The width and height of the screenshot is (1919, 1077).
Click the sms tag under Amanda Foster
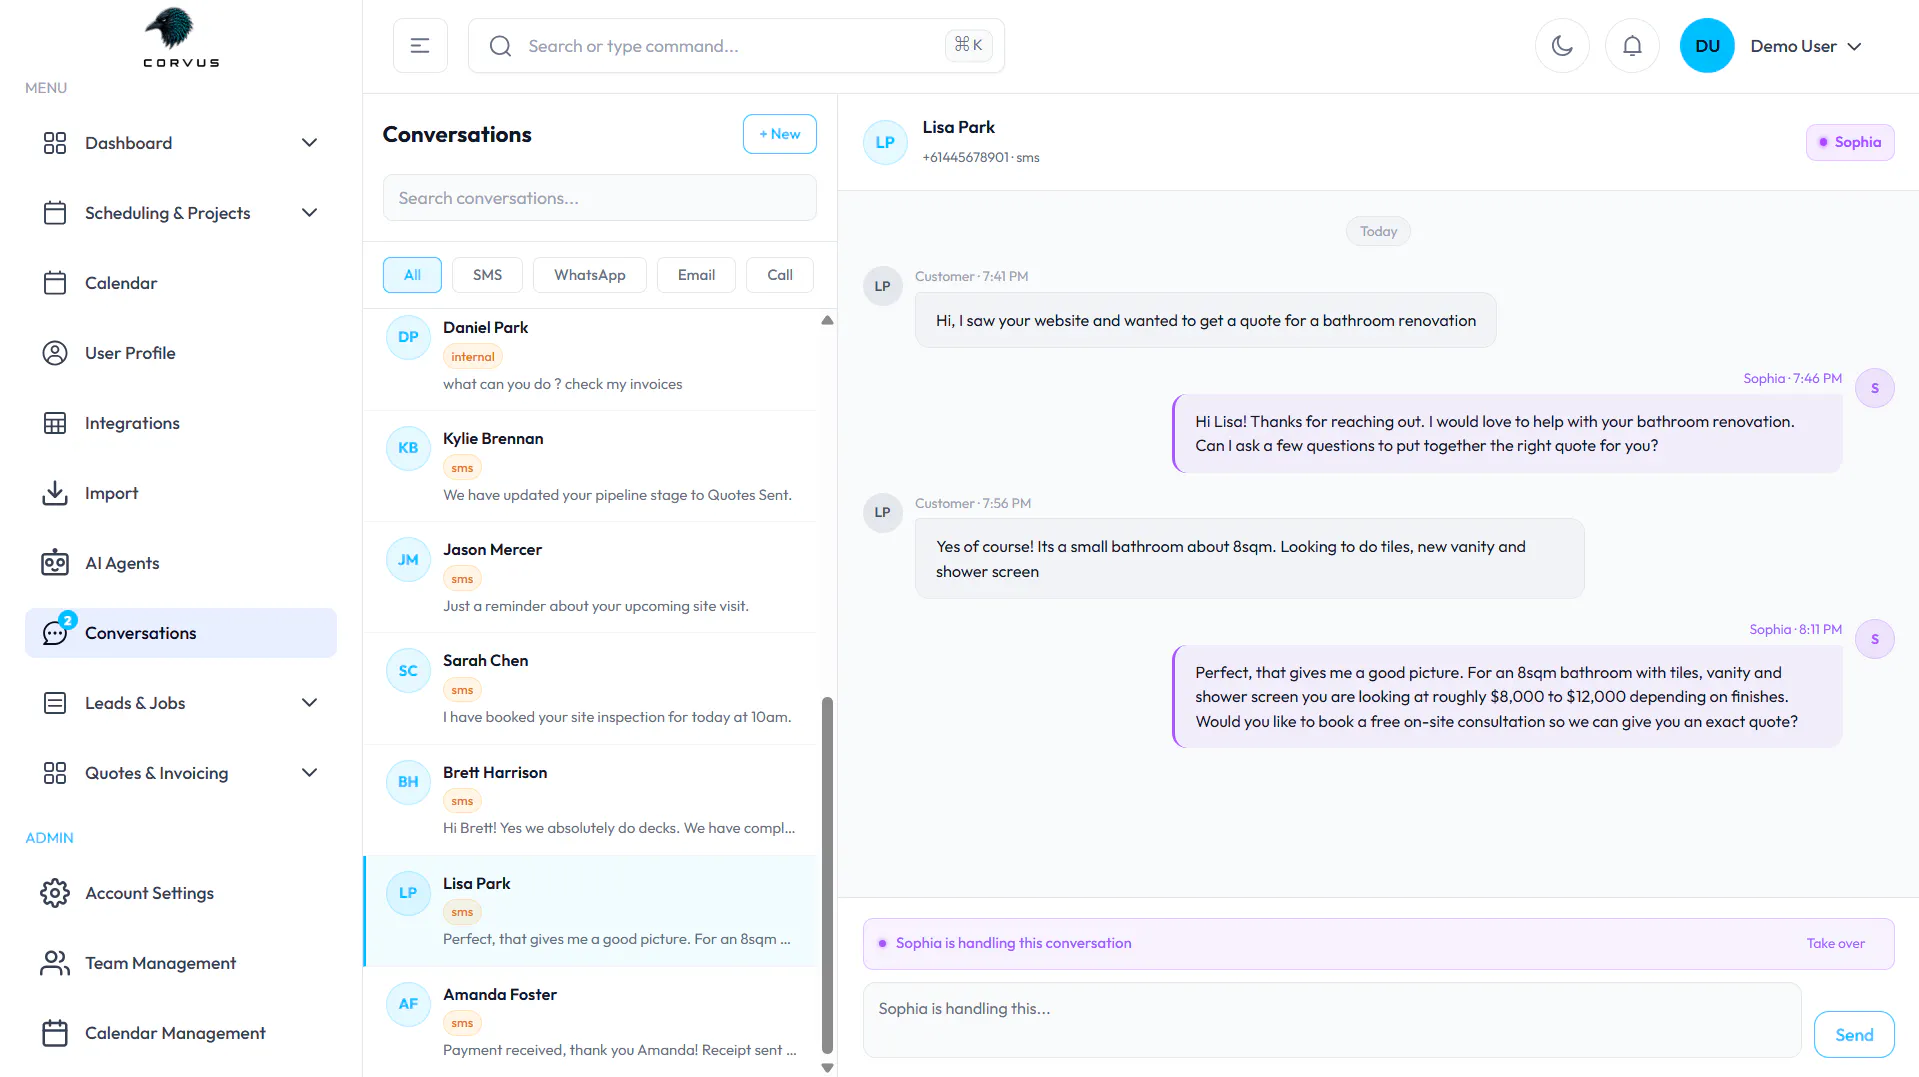[462, 1023]
